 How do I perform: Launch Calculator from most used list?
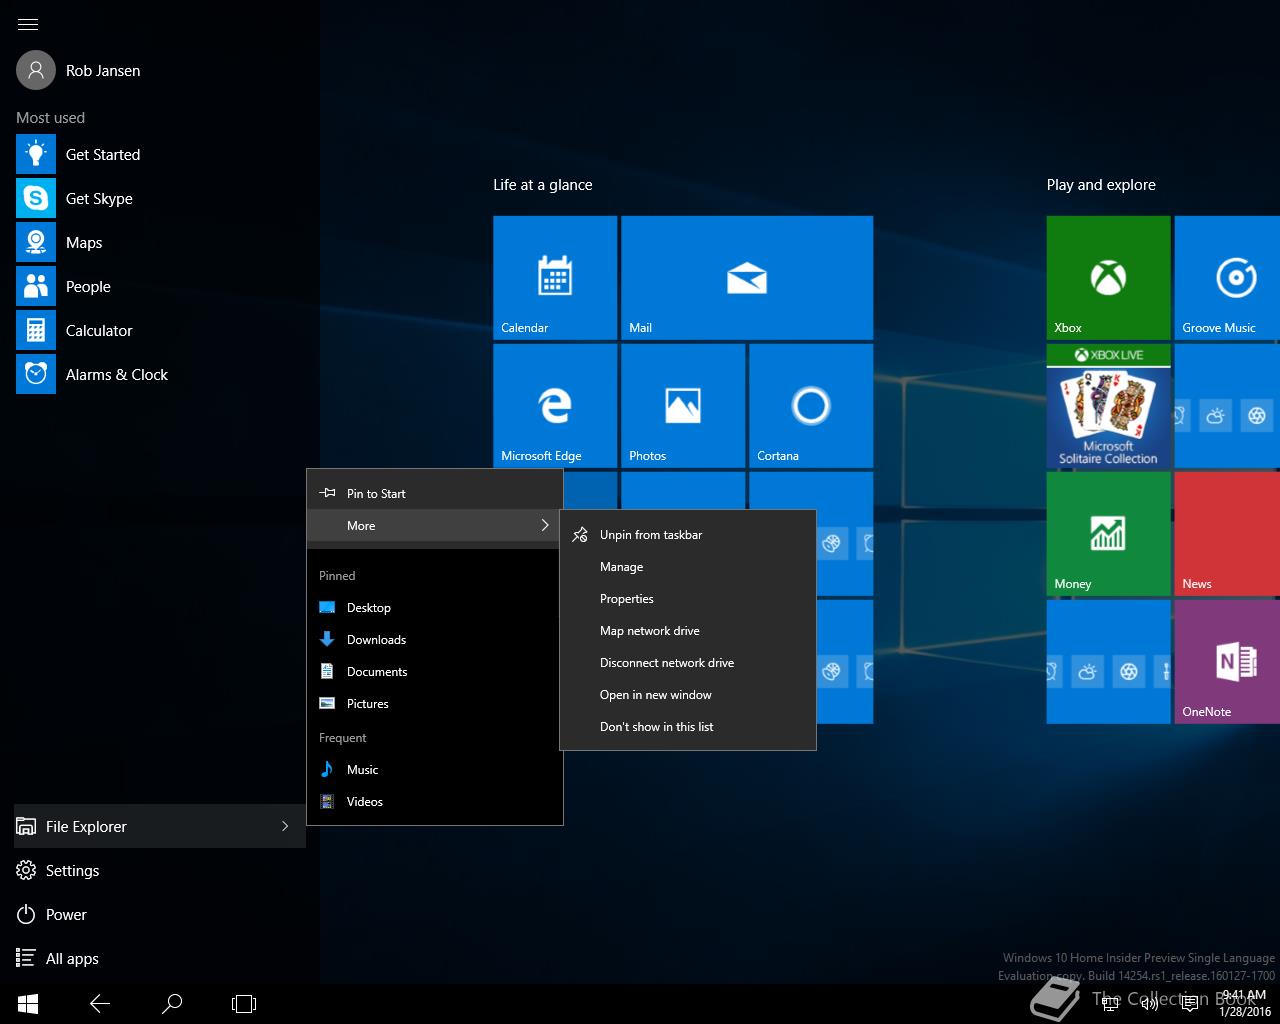pos(99,330)
